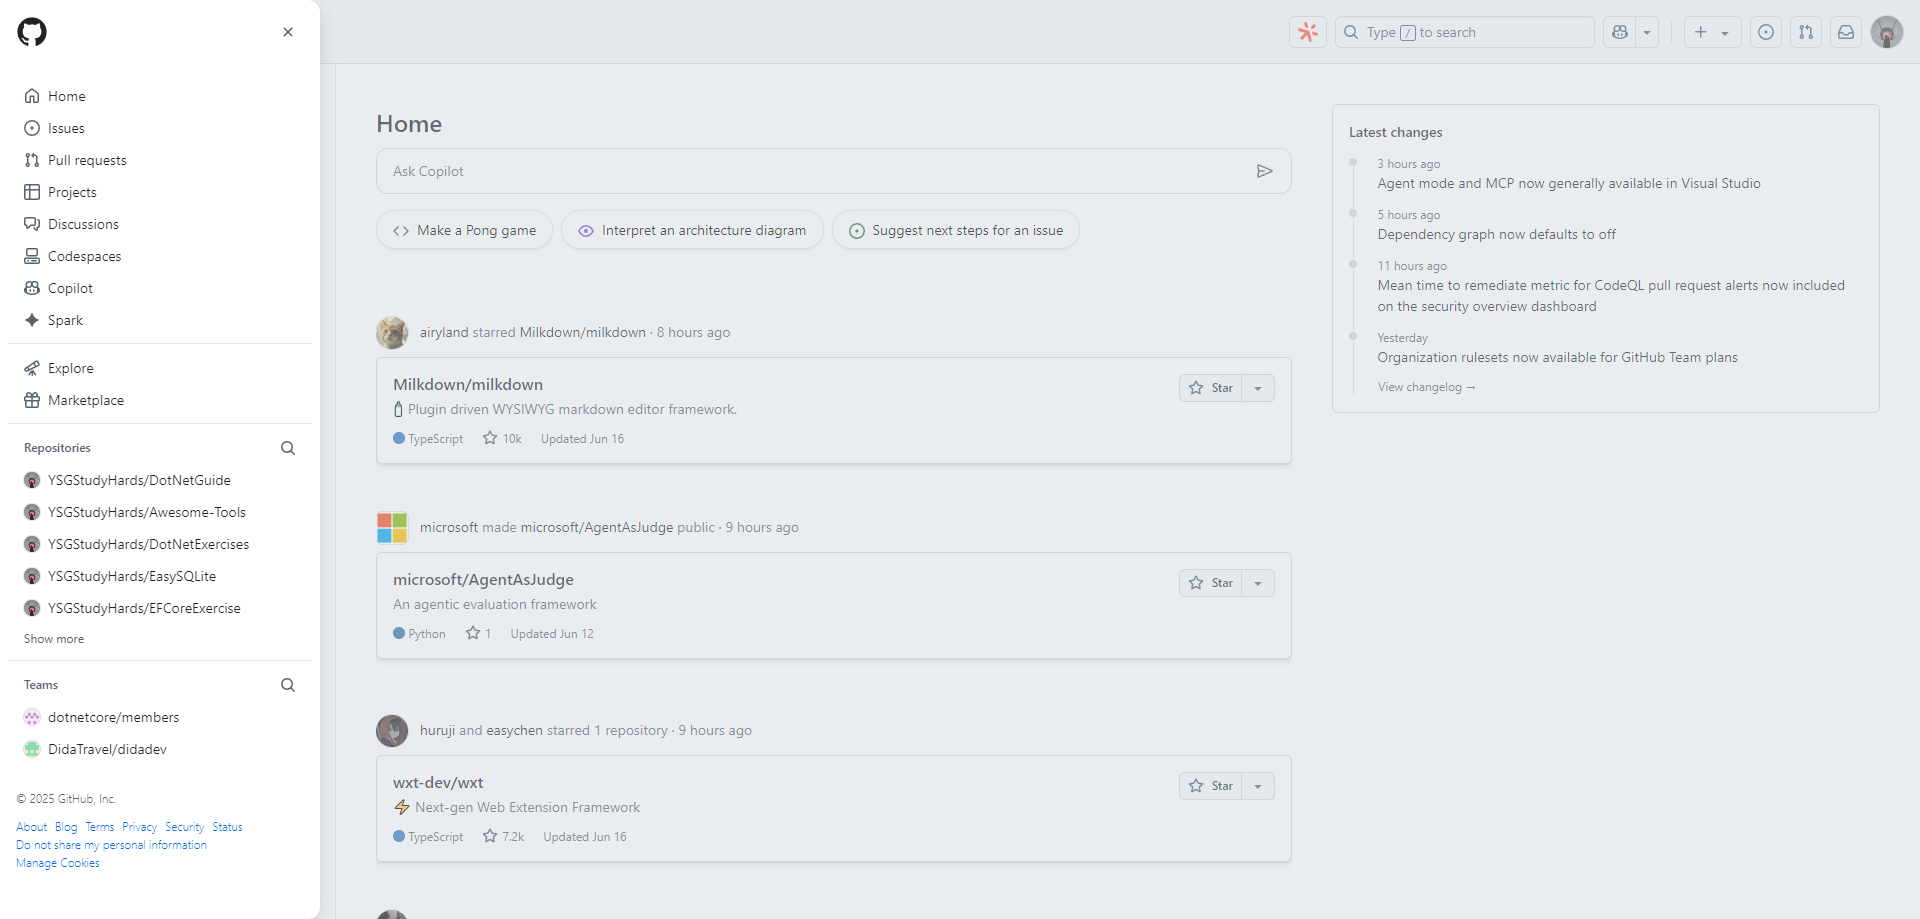
Task: Select Suggest next steps for an issue
Action: [956, 230]
